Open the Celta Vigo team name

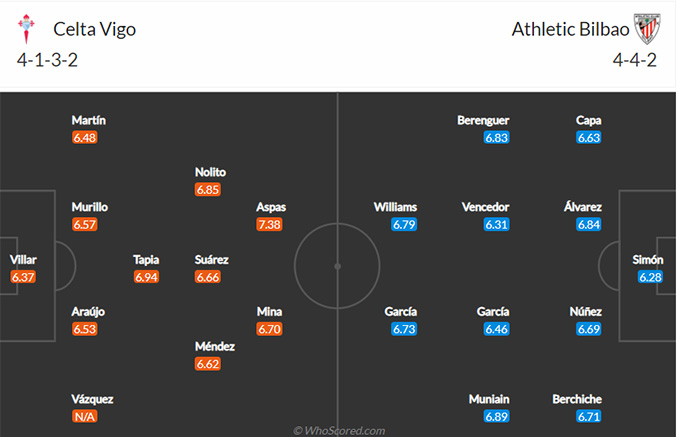(x=95, y=29)
